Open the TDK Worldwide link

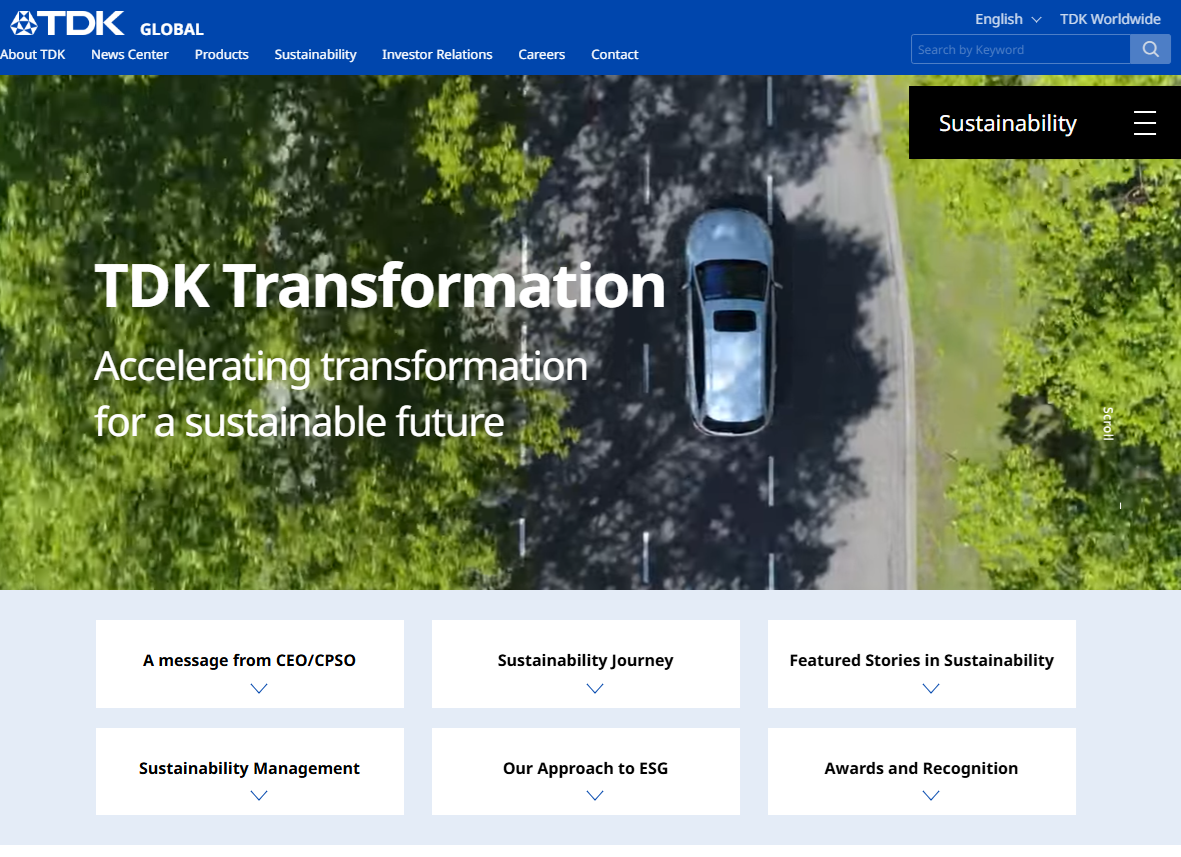tap(1109, 20)
